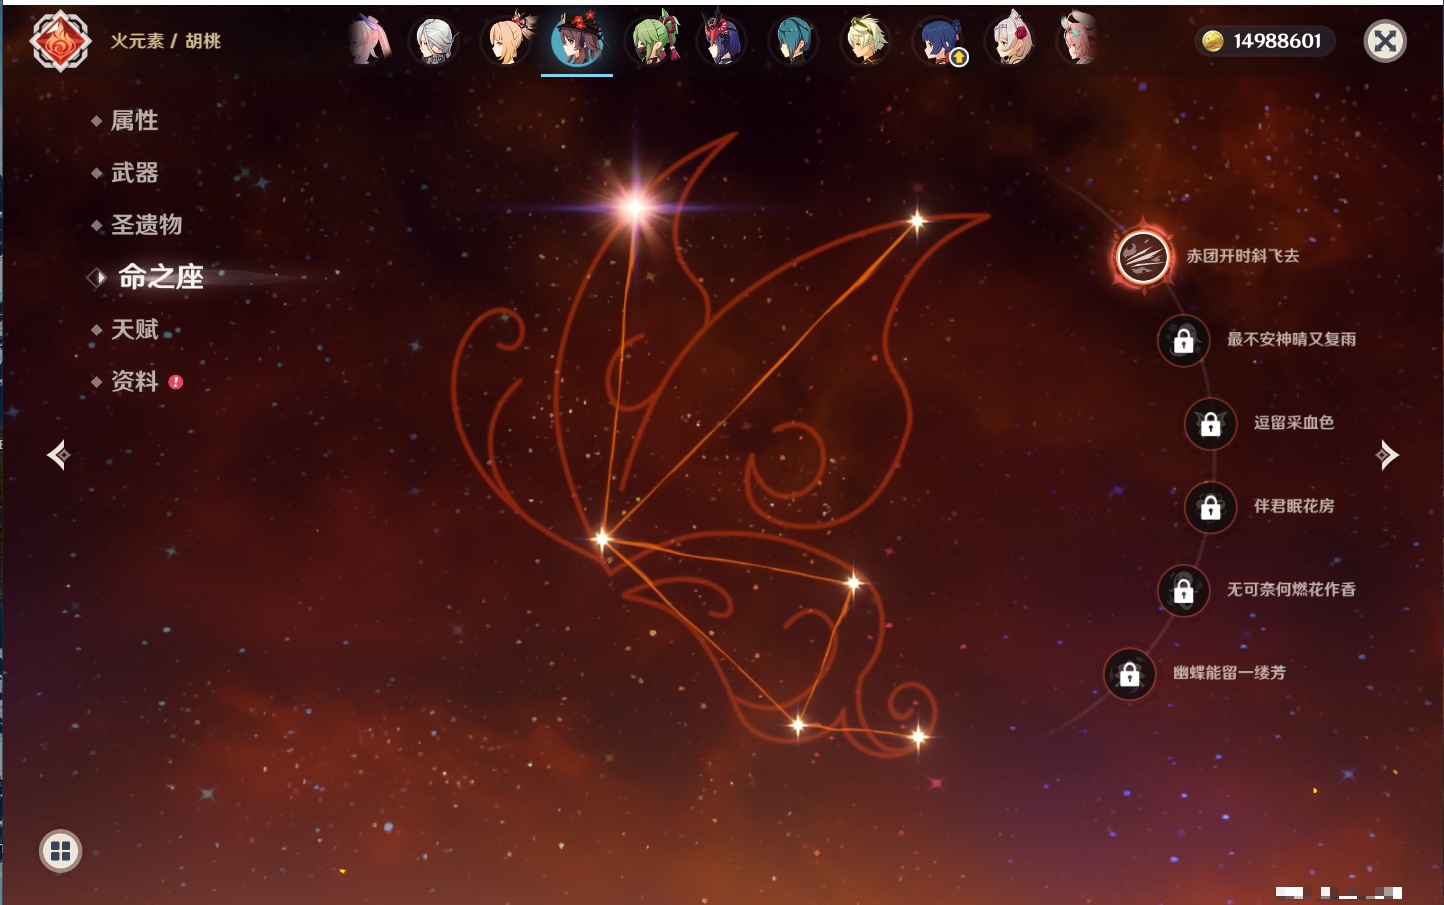Screen dimensions: 1444x905
Task: Select the teal-haired character portrait
Action: (x=793, y=41)
